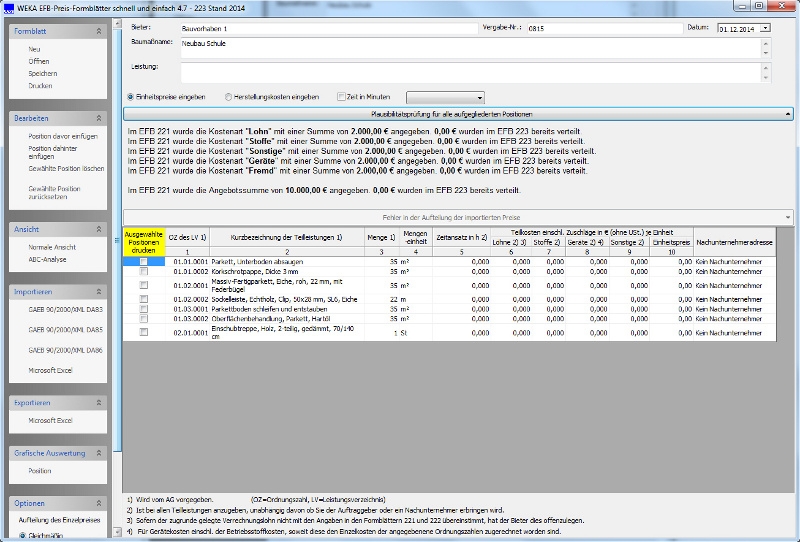
Task: Click the Zeitansatz in h column header
Action: 462,237
